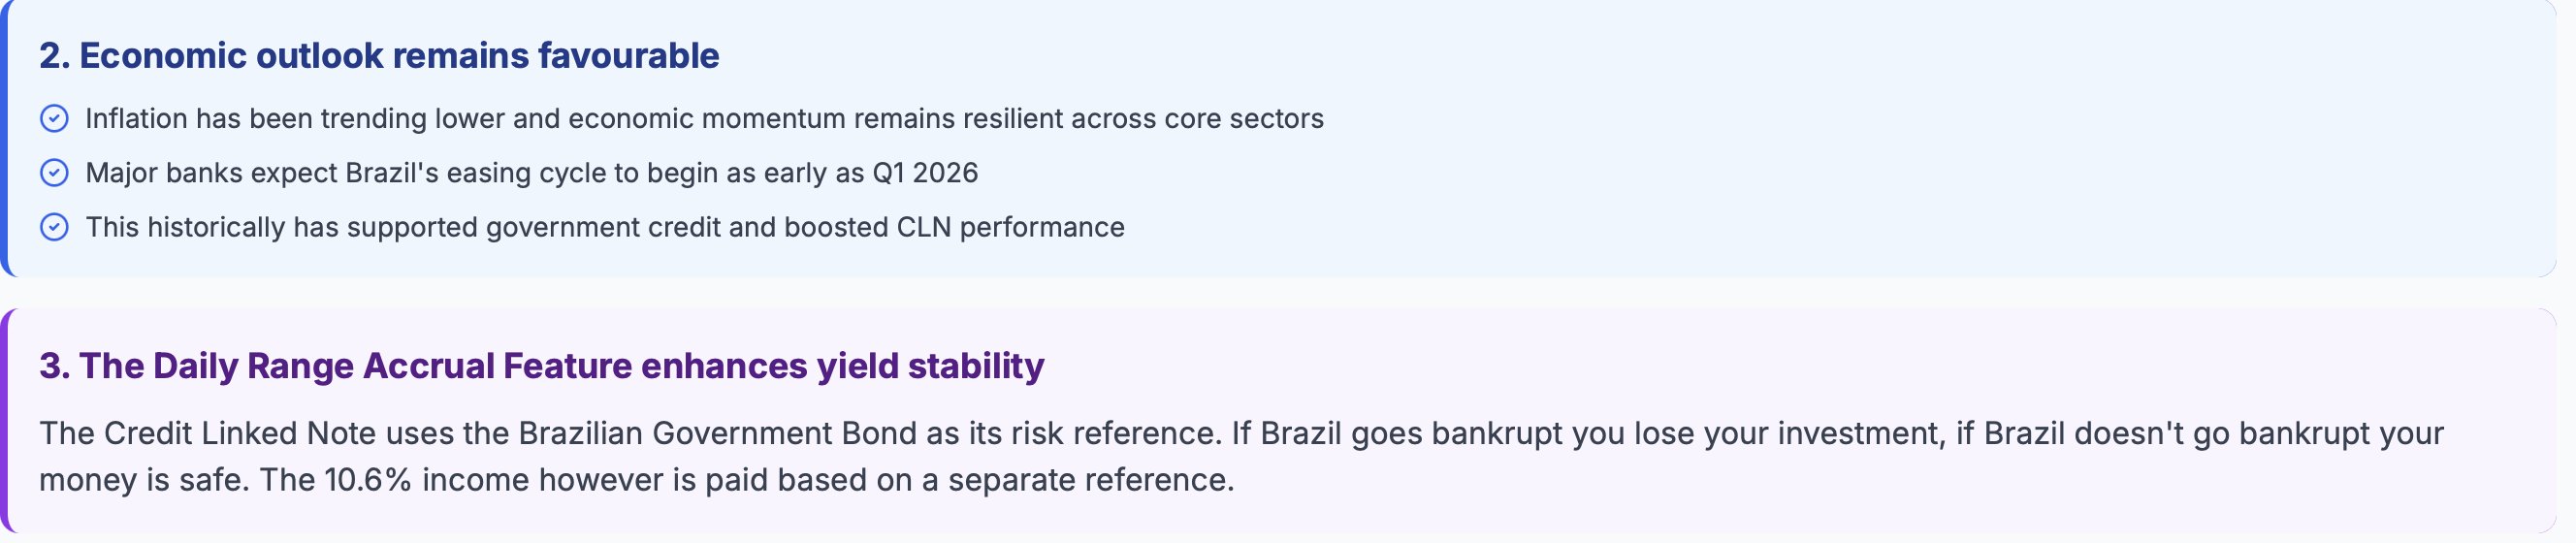Click the check icon beside CLN performance bullet
This screenshot has width=2576, height=543.
pyautogui.click(x=54, y=228)
